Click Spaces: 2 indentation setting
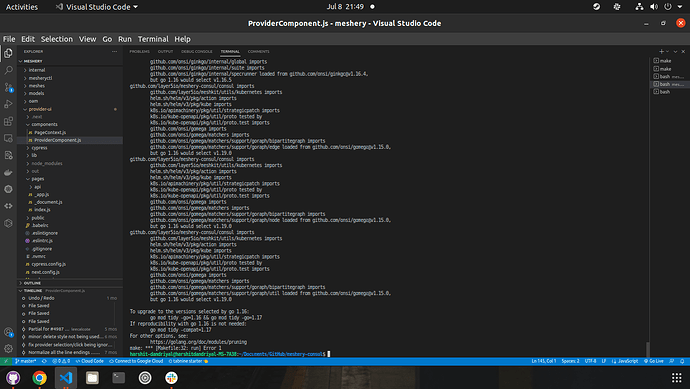690x389 pixels. point(570,361)
